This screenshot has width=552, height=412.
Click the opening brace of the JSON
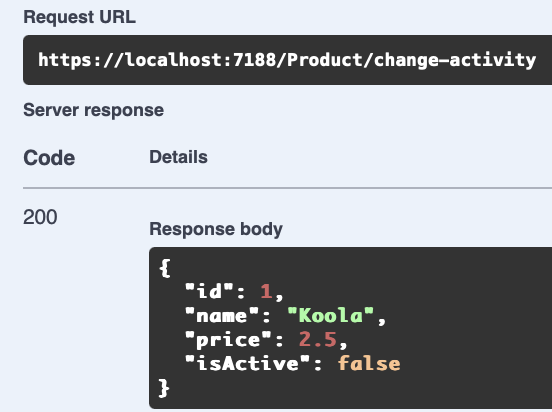click(165, 268)
